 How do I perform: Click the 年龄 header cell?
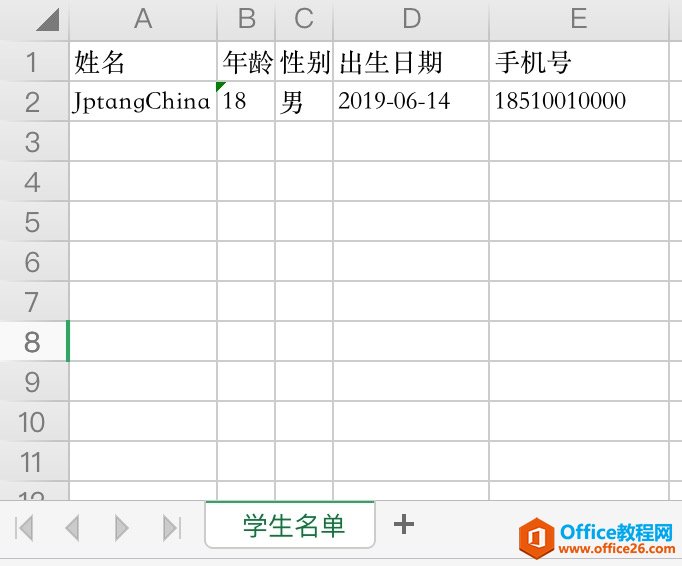(246, 61)
